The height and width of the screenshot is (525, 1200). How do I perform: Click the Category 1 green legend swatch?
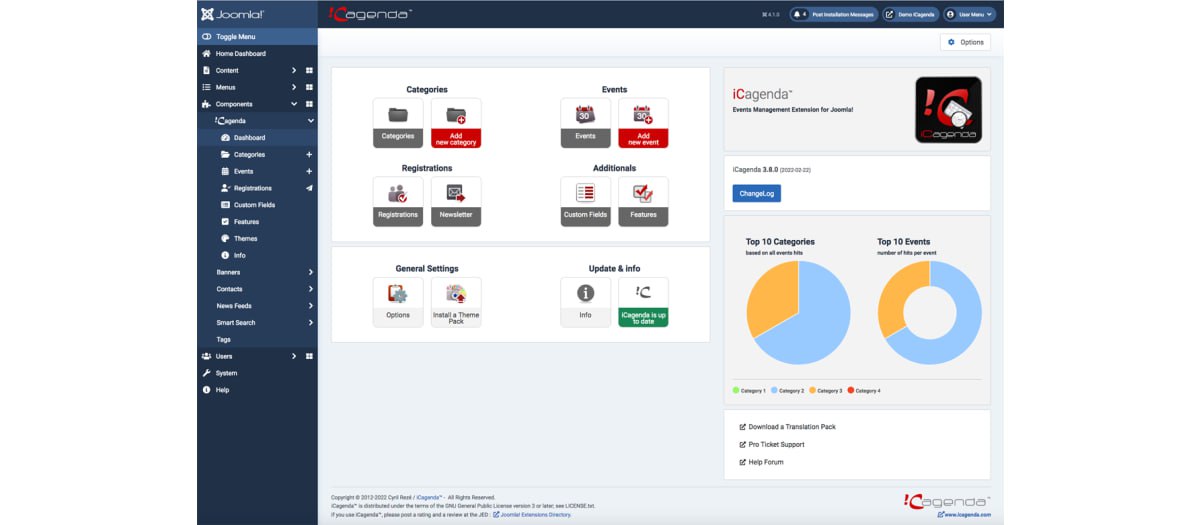click(x=735, y=390)
